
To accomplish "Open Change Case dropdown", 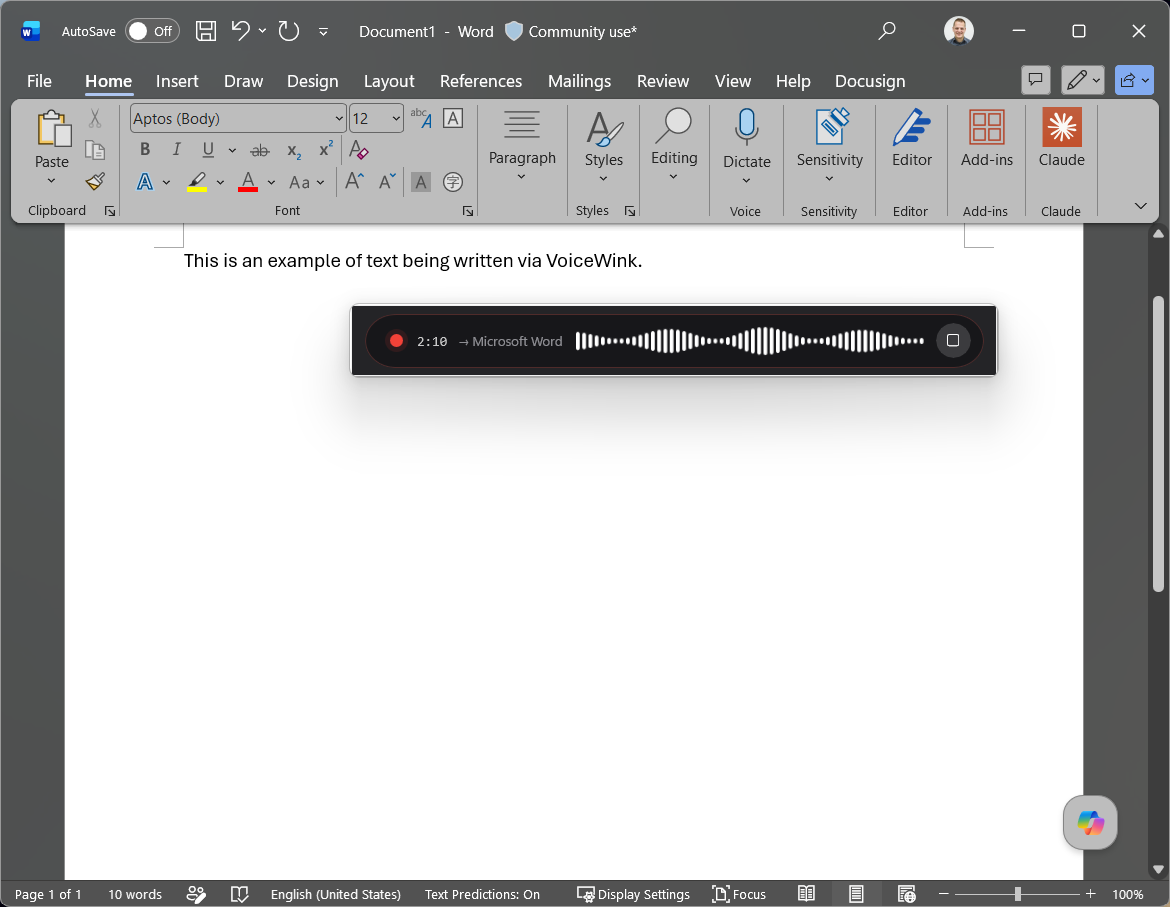I will click(307, 182).
